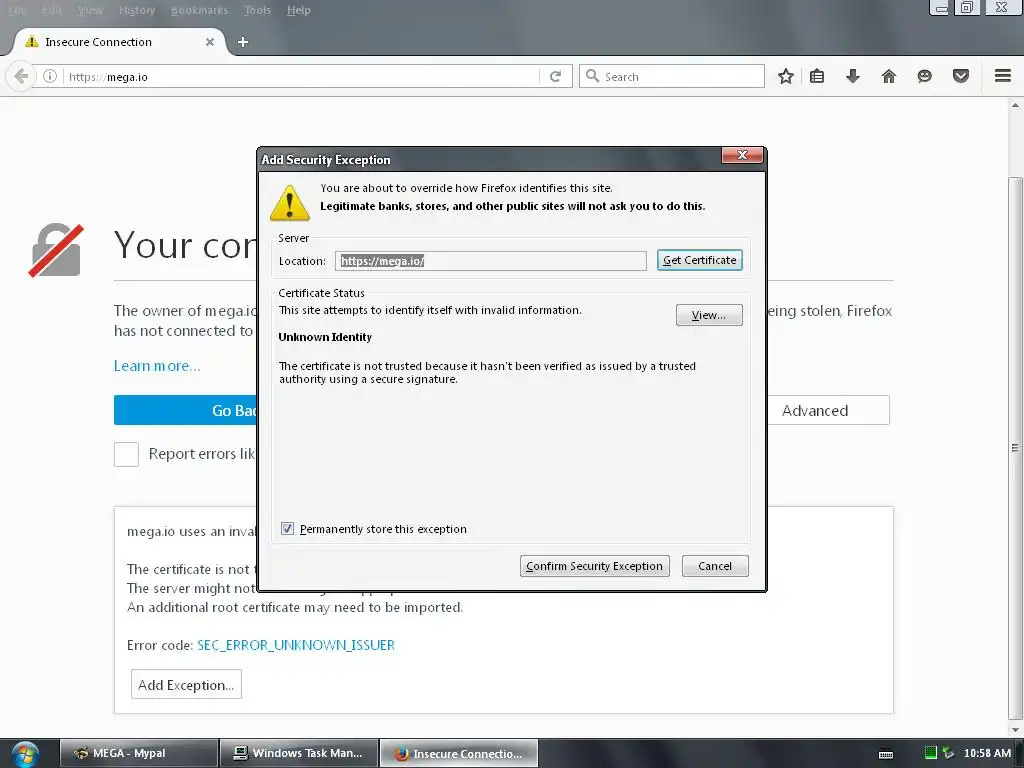Save page with the Pocket icon
Screen dimensions: 1024x768
tap(961, 76)
